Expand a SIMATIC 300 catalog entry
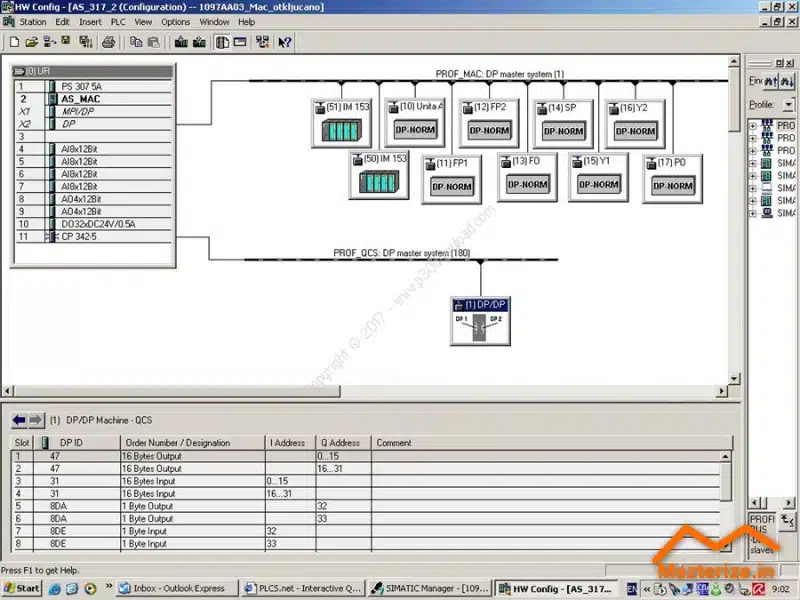 753,162
